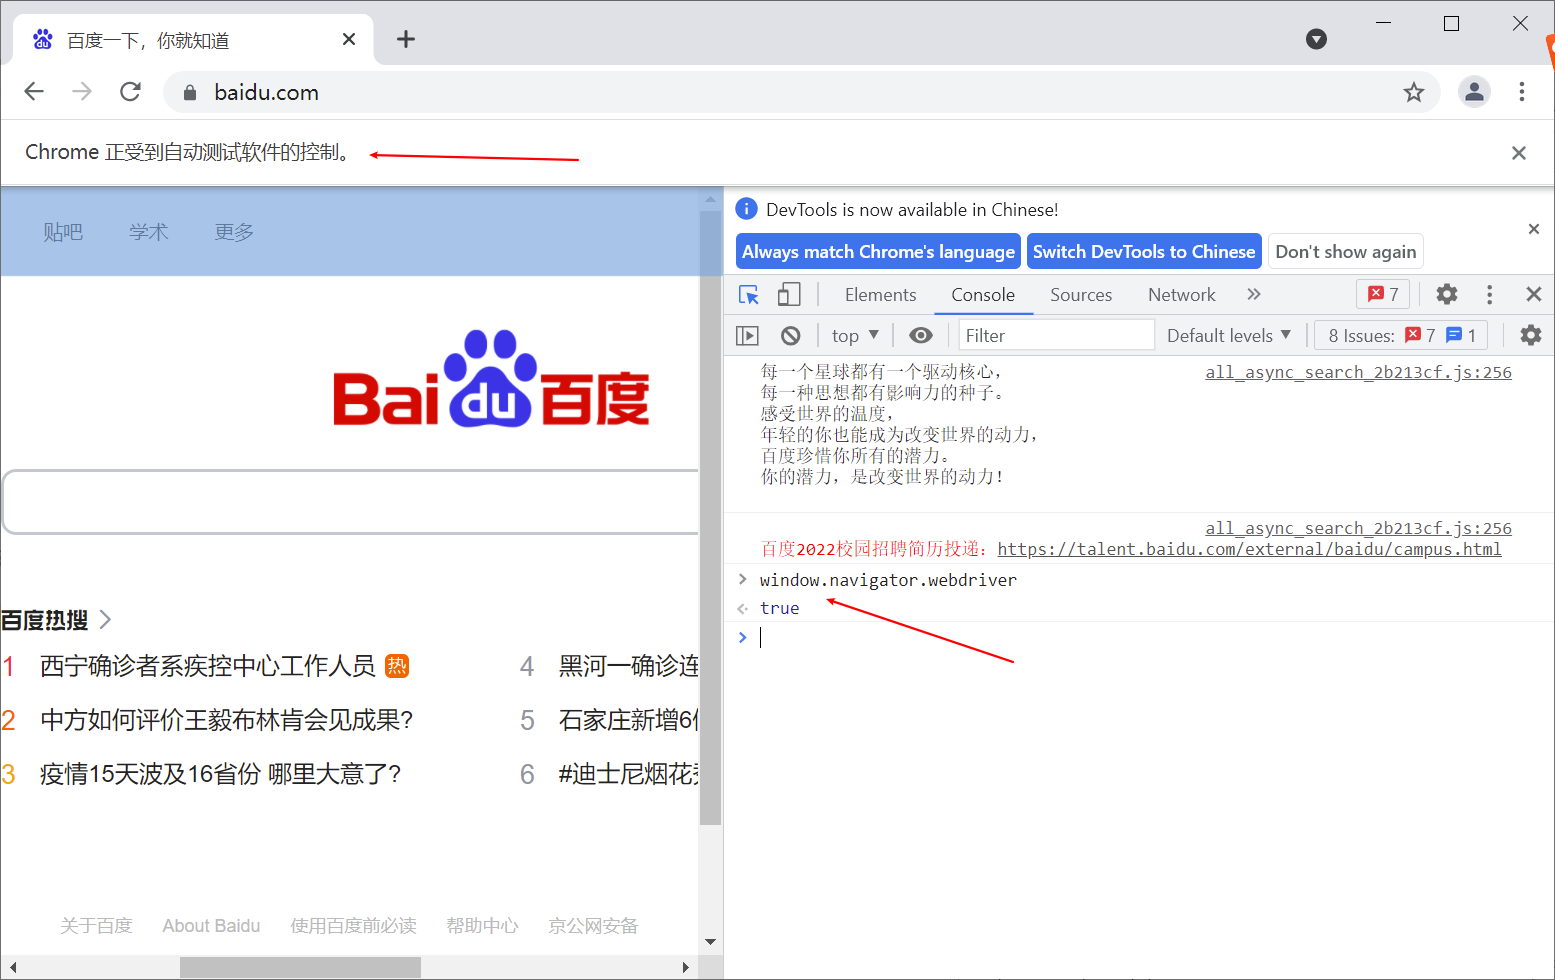Open the 使用百度前必读 footer link
1555x980 pixels.
[353, 926]
